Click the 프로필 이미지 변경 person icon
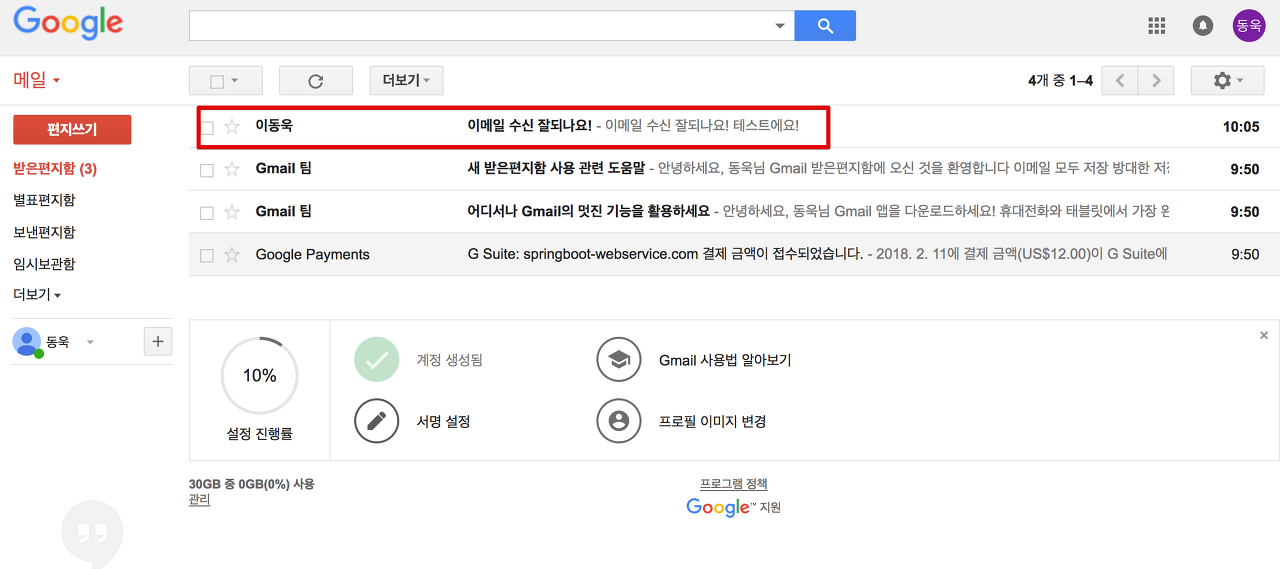The width and height of the screenshot is (1280, 569). point(619,421)
